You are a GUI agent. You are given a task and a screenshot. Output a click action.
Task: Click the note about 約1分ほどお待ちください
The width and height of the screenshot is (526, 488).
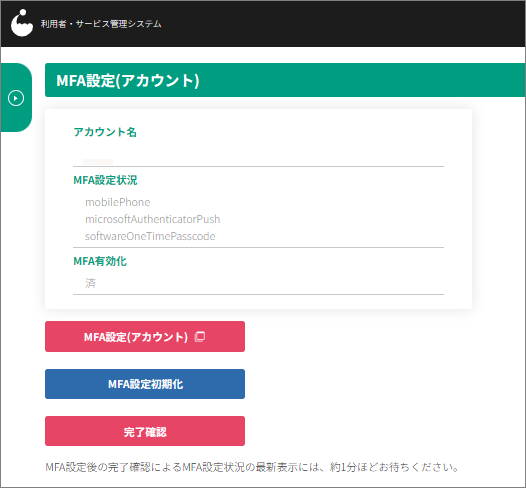[252, 467]
